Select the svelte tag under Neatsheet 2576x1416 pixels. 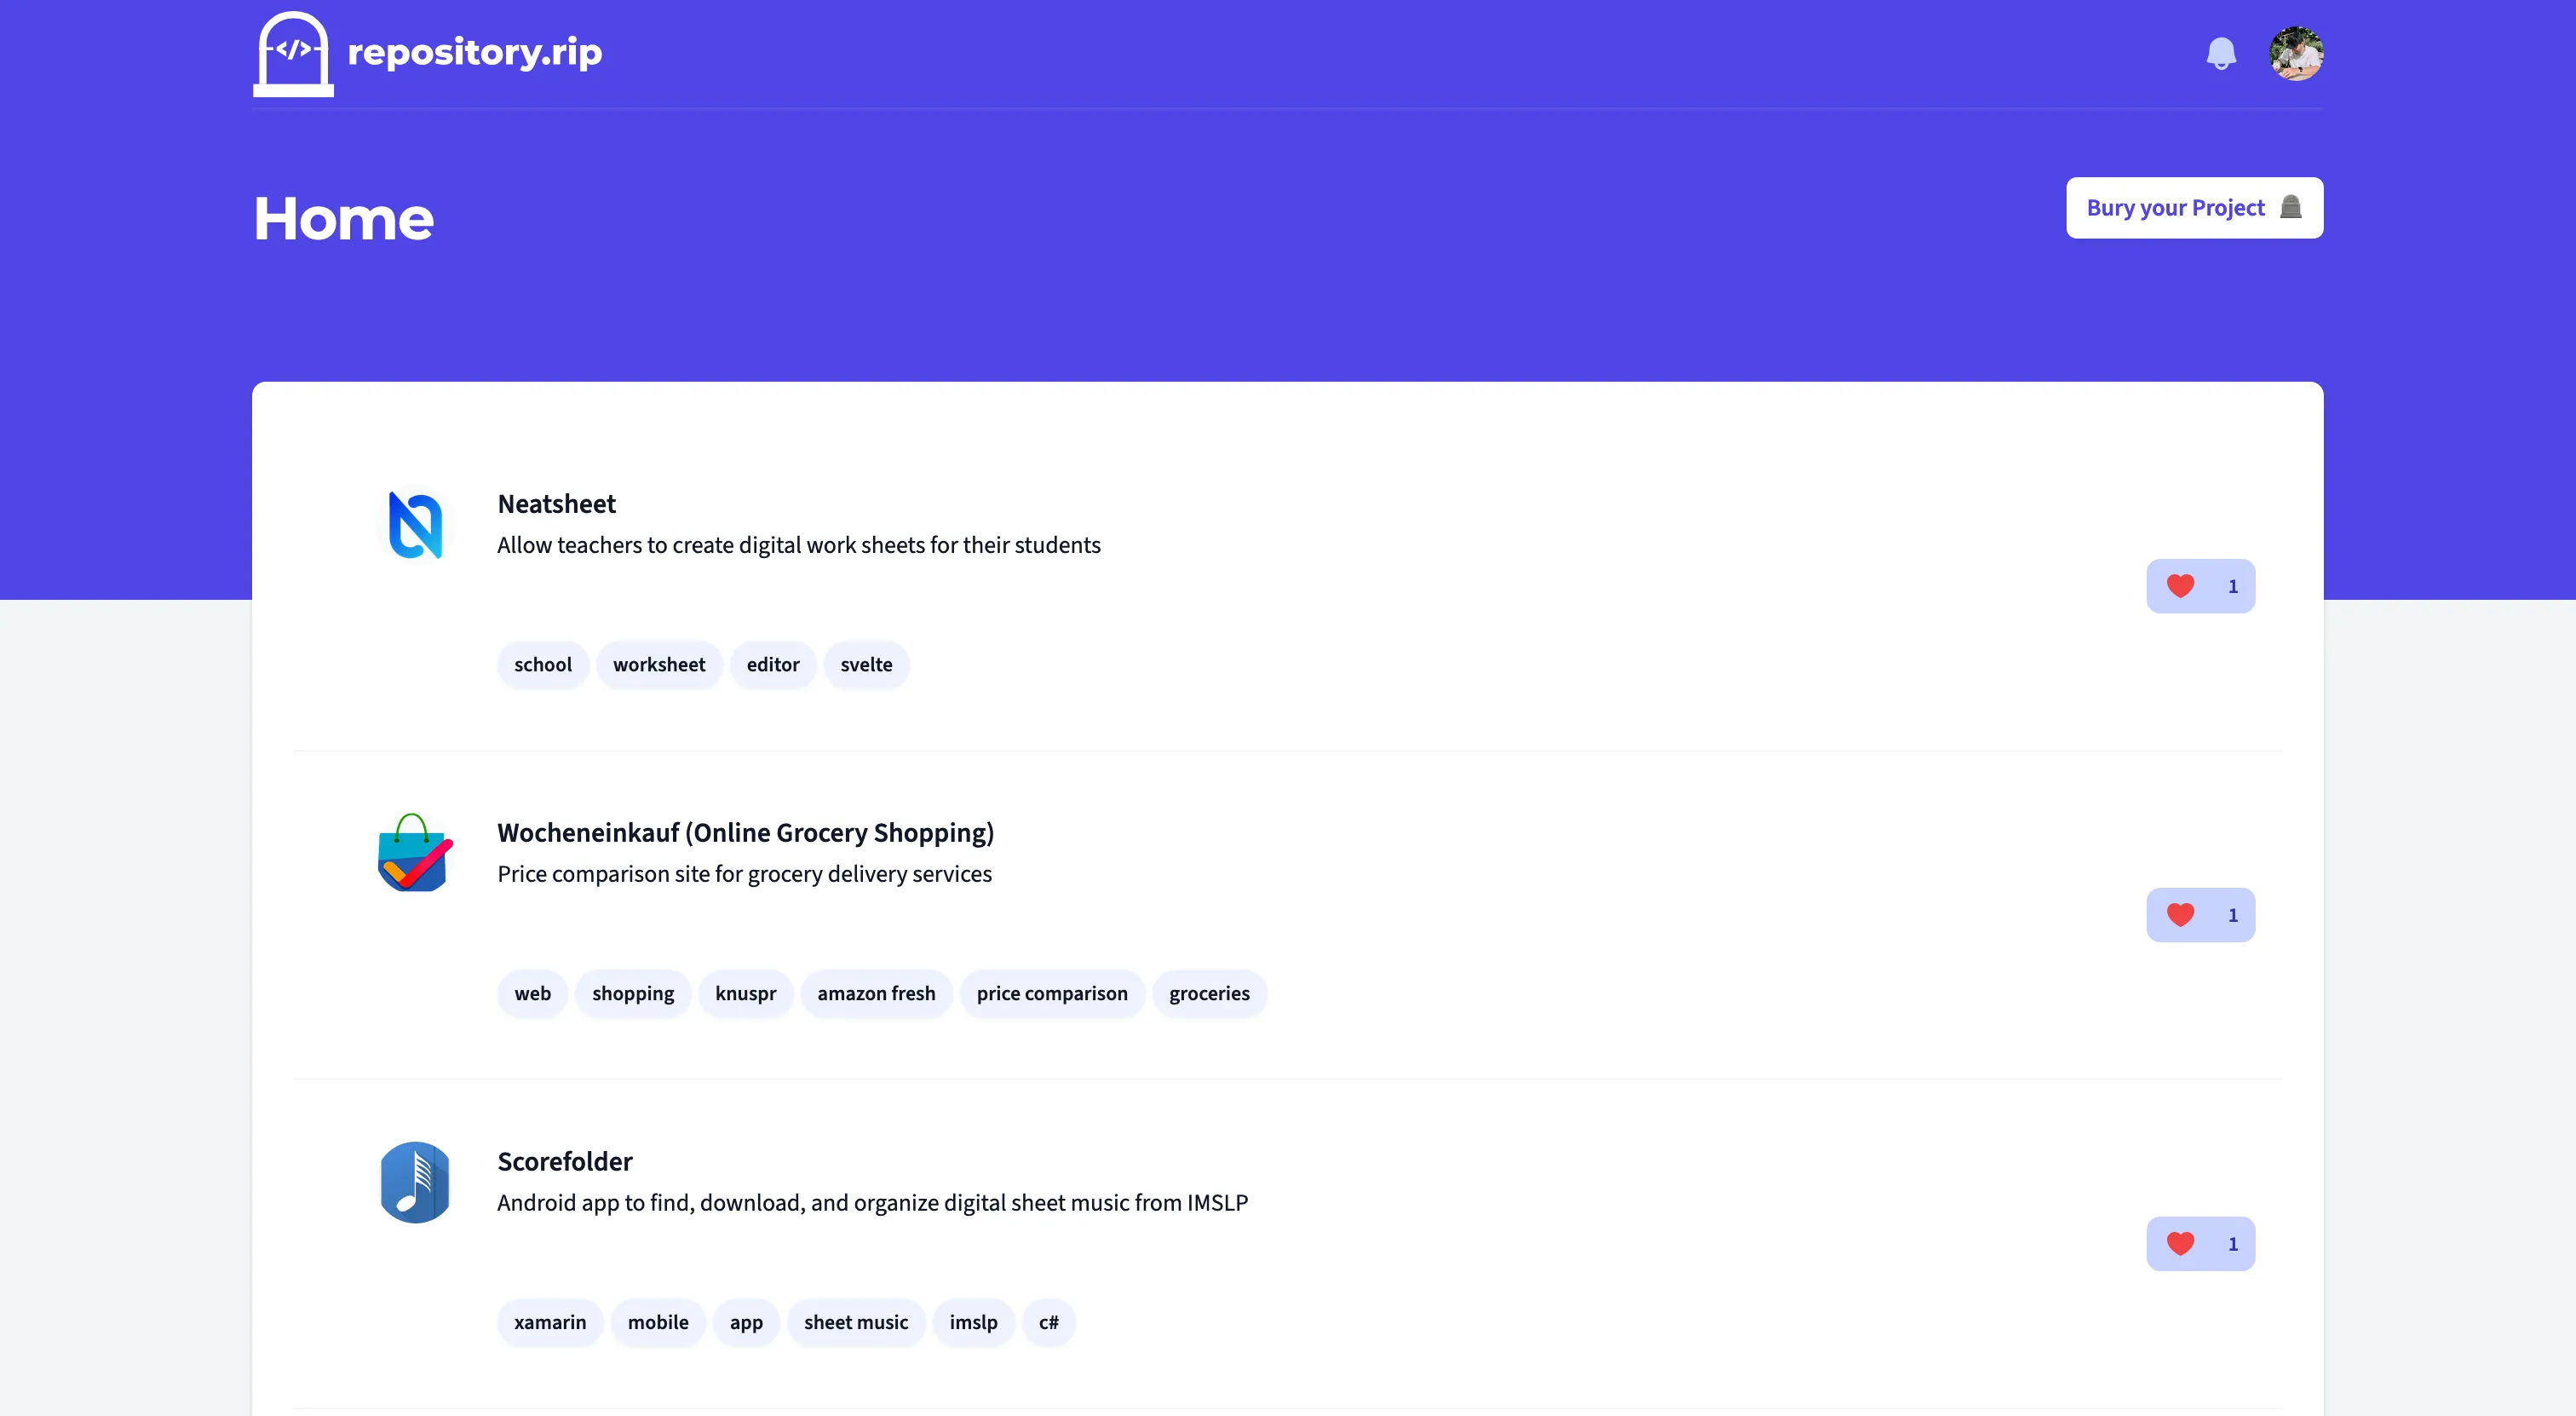coord(866,664)
